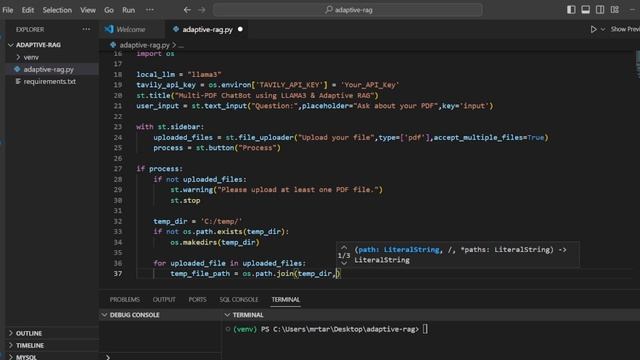Click the st.title line of code
Viewport: 640px width, 360px height.
pyautogui.click(x=257, y=96)
